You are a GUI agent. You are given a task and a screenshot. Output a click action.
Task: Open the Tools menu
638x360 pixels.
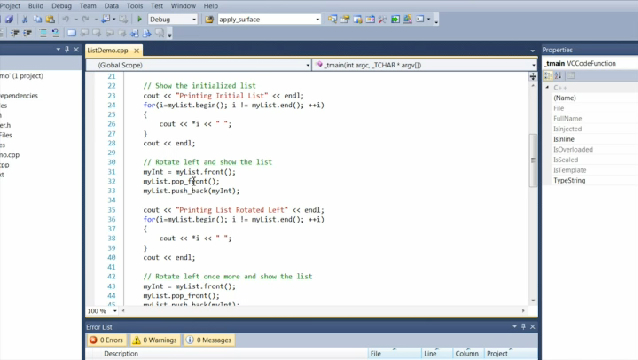click(135, 6)
